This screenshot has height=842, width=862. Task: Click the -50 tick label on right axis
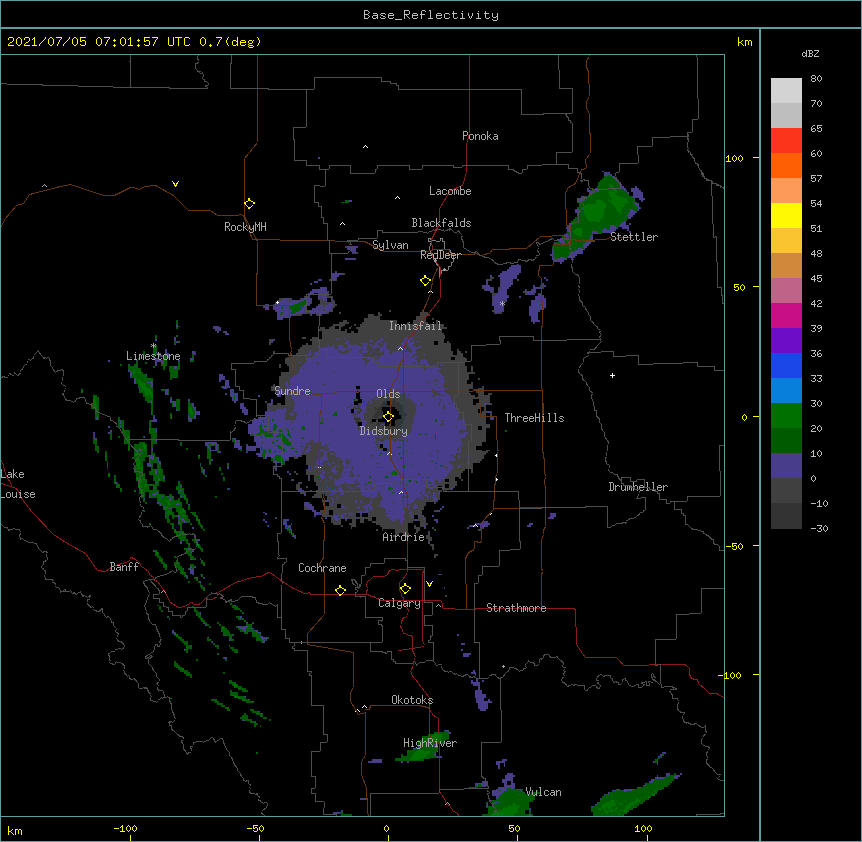pos(734,546)
